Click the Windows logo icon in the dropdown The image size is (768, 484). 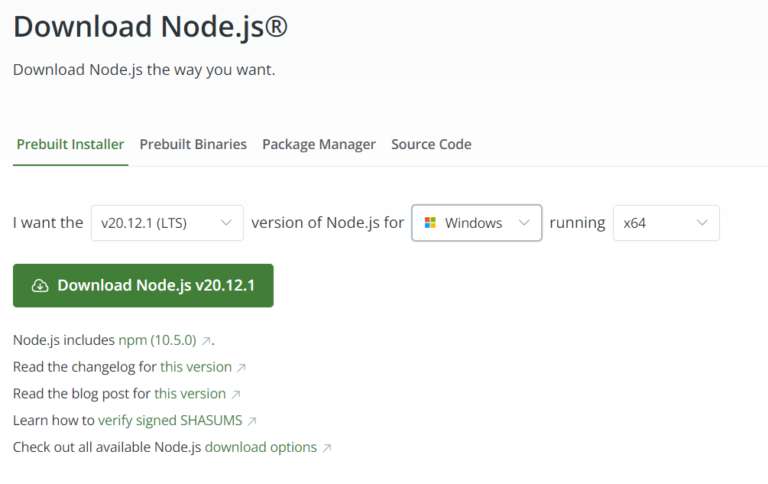[x=430, y=223]
